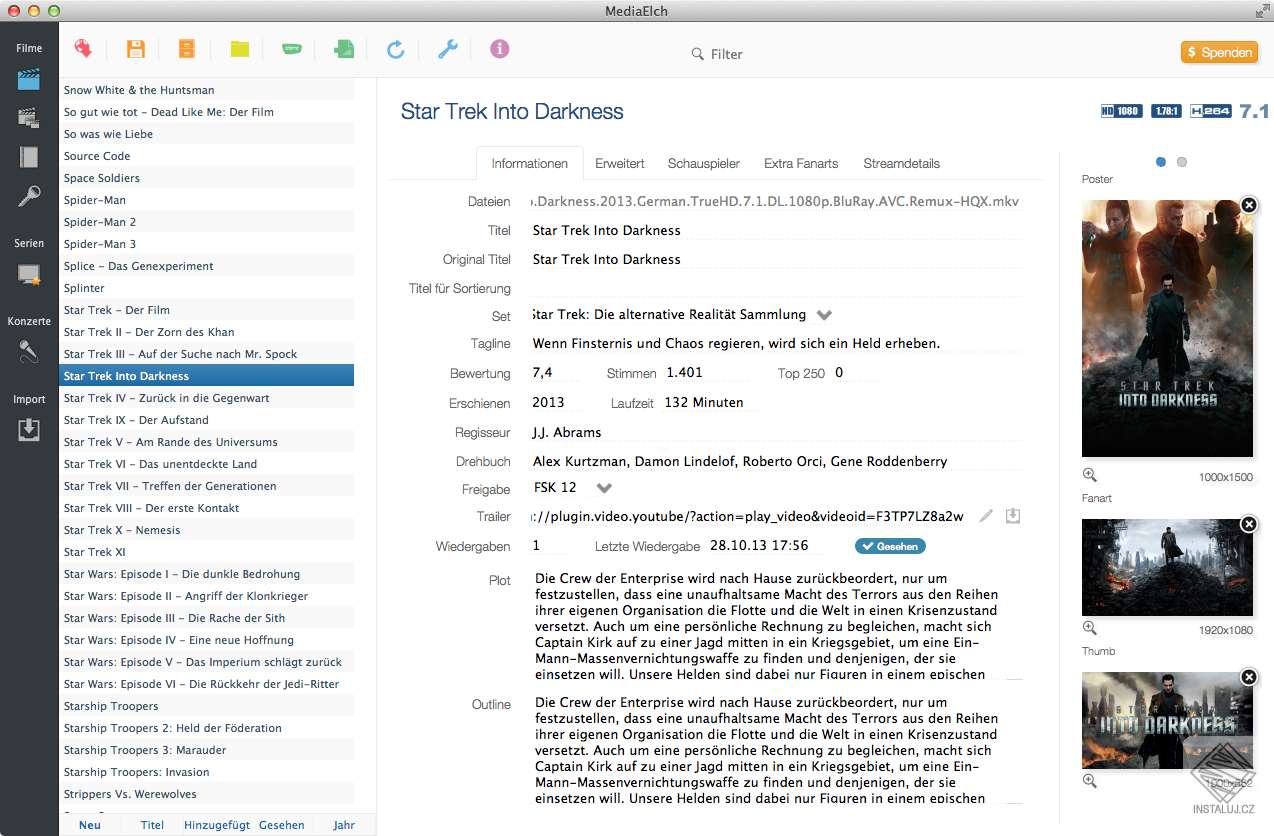Open the Serien TV monitor icon
Viewport: 1274px width, 836px height.
click(x=29, y=275)
